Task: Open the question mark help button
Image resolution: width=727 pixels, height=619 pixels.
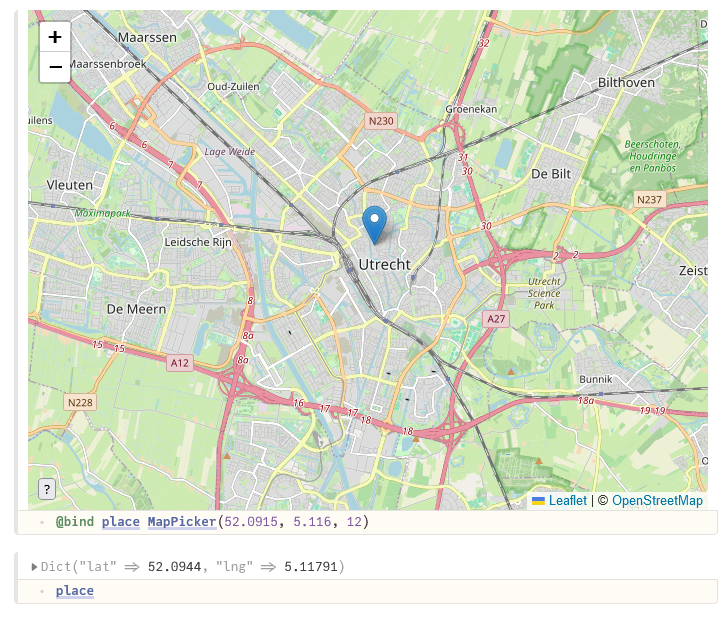Action: (x=47, y=489)
